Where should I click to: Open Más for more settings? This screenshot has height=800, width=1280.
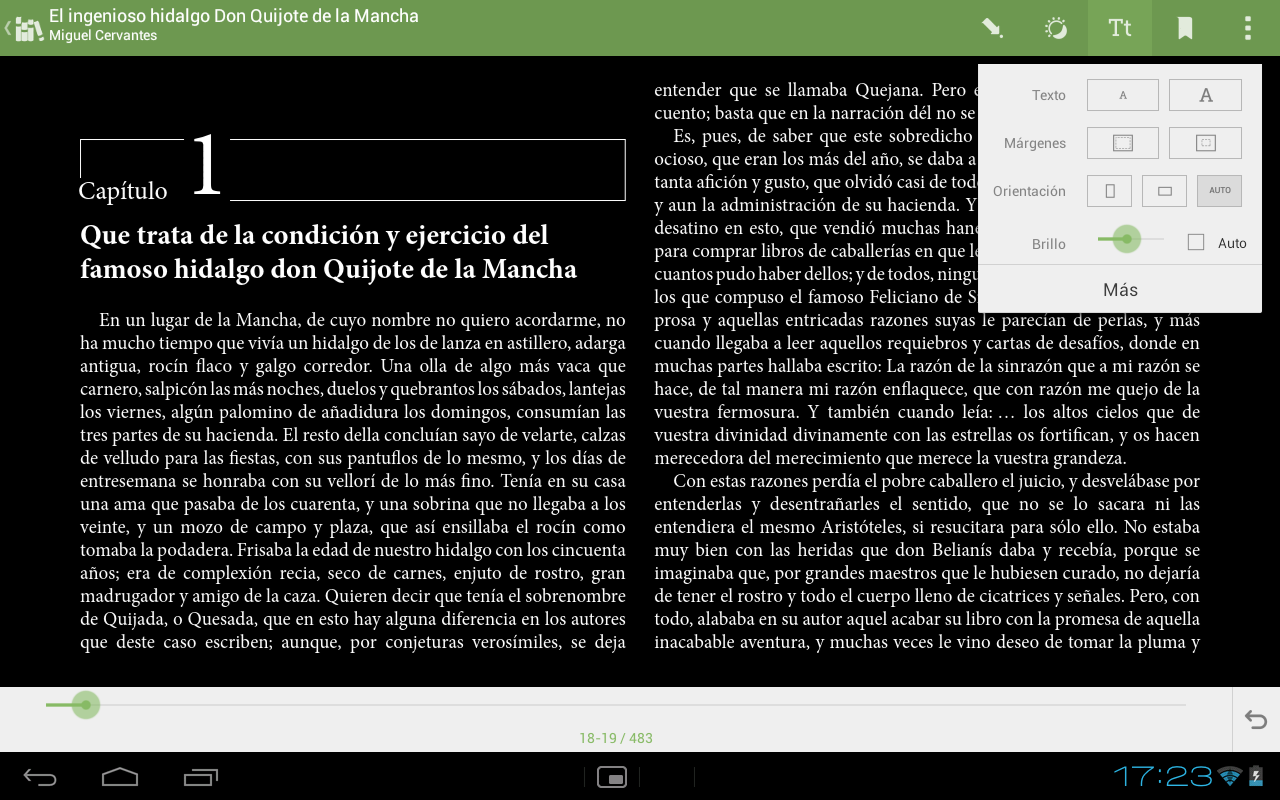(x=1120, y=290)
